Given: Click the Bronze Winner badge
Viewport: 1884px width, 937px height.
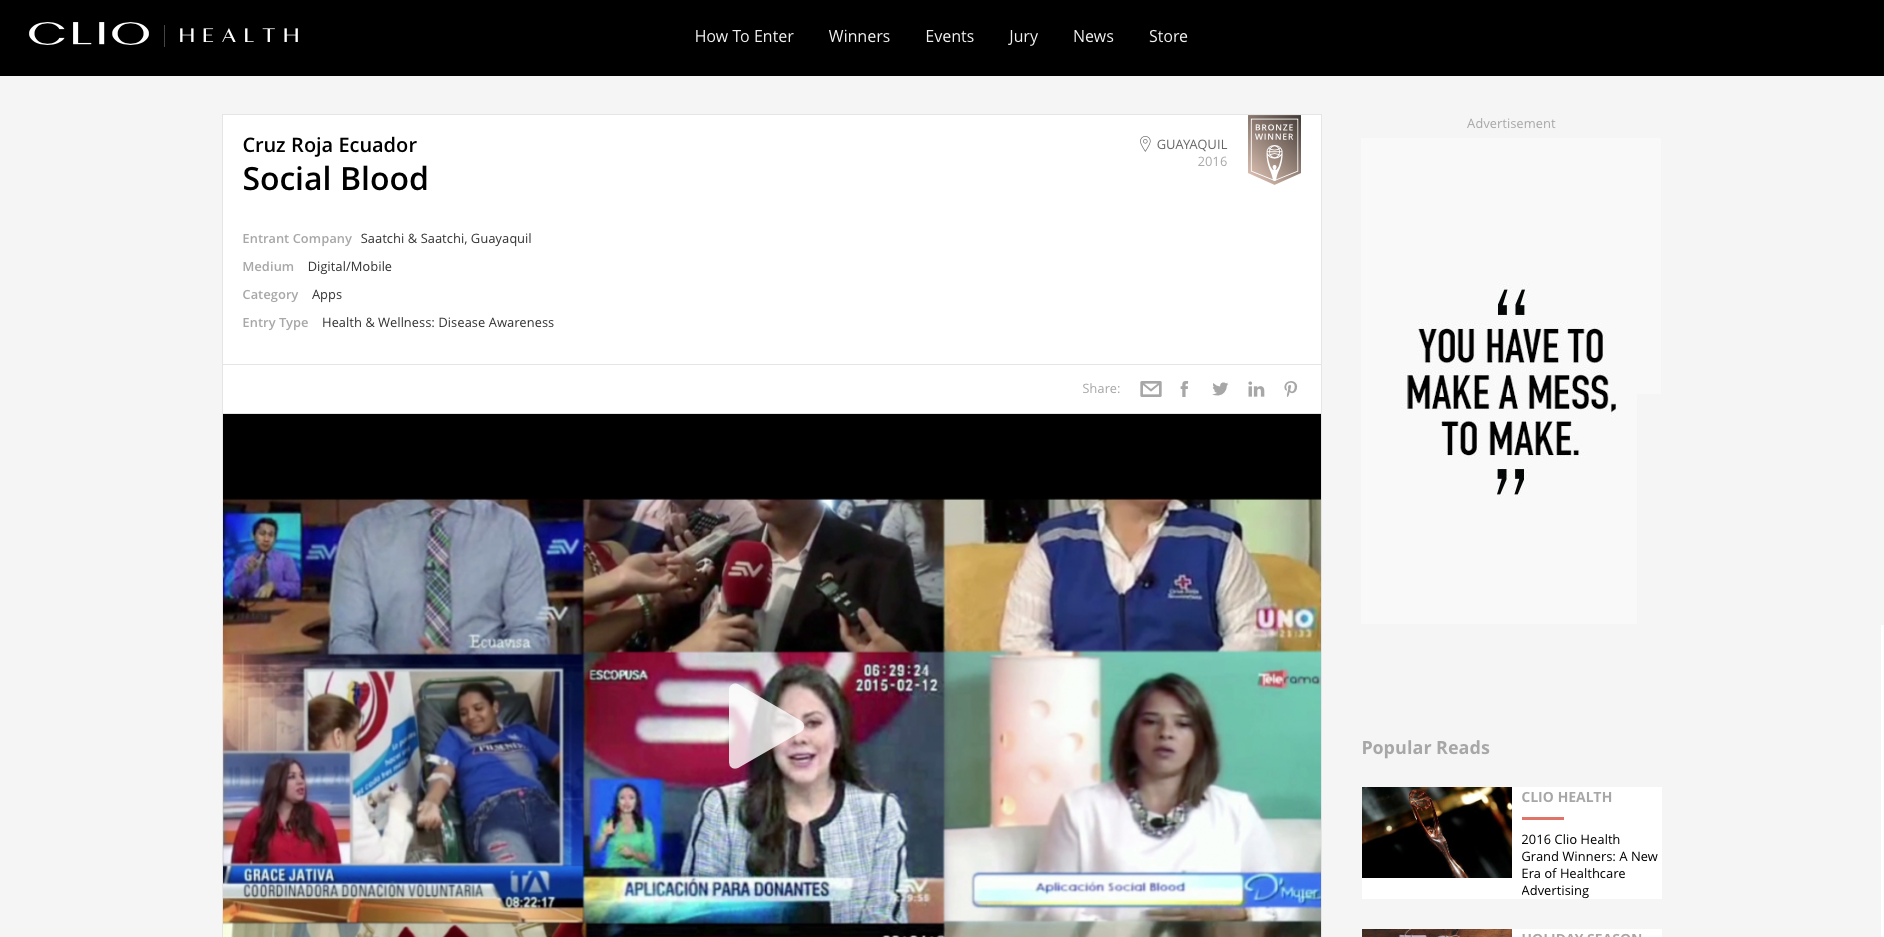Looking at the screenshot, I should [x=1274, y=150].
